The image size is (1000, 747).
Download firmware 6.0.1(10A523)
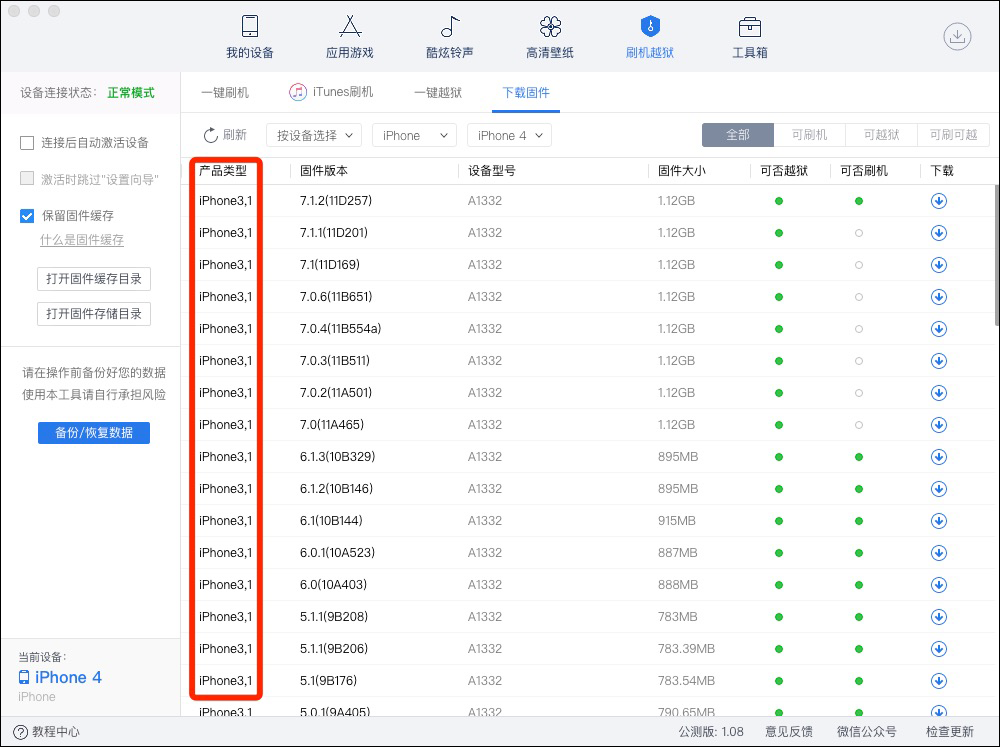click(x=939, y=552)
